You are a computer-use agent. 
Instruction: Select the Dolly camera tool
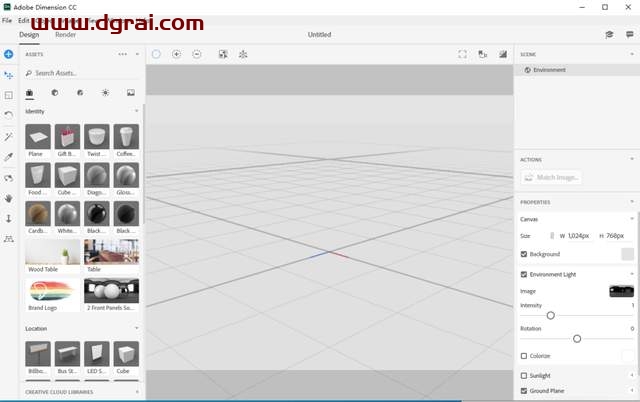tap(9, 219)
